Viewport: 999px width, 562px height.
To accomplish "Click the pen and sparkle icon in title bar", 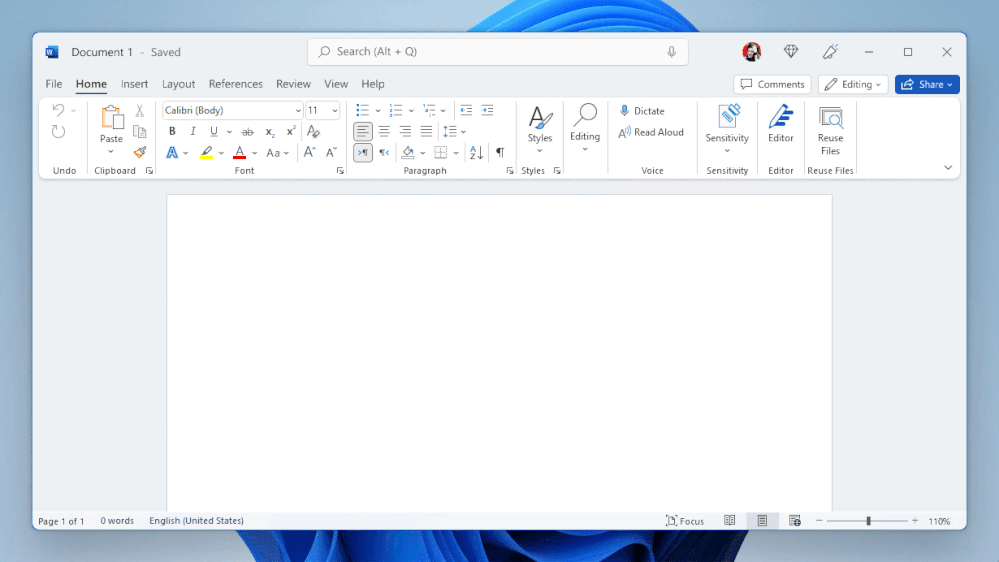I will point(830,52).
